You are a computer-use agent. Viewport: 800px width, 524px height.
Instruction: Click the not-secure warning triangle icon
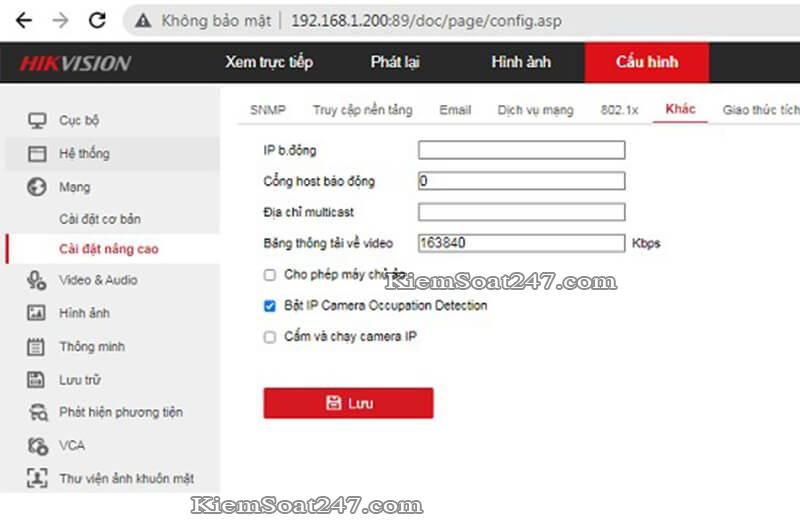click(143, 20)
